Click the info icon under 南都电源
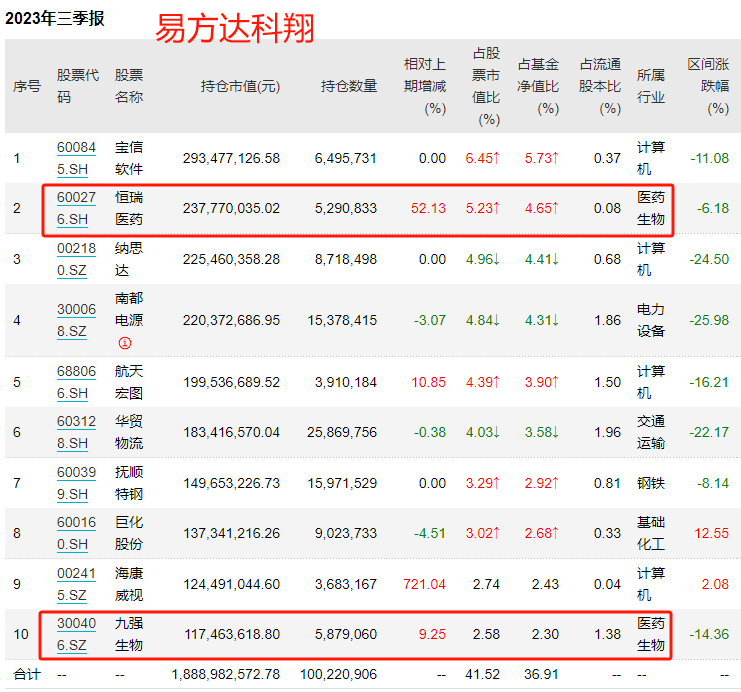The height and width of the screenshot is (692, 741). pyautogui.click(x=125, y=343)
